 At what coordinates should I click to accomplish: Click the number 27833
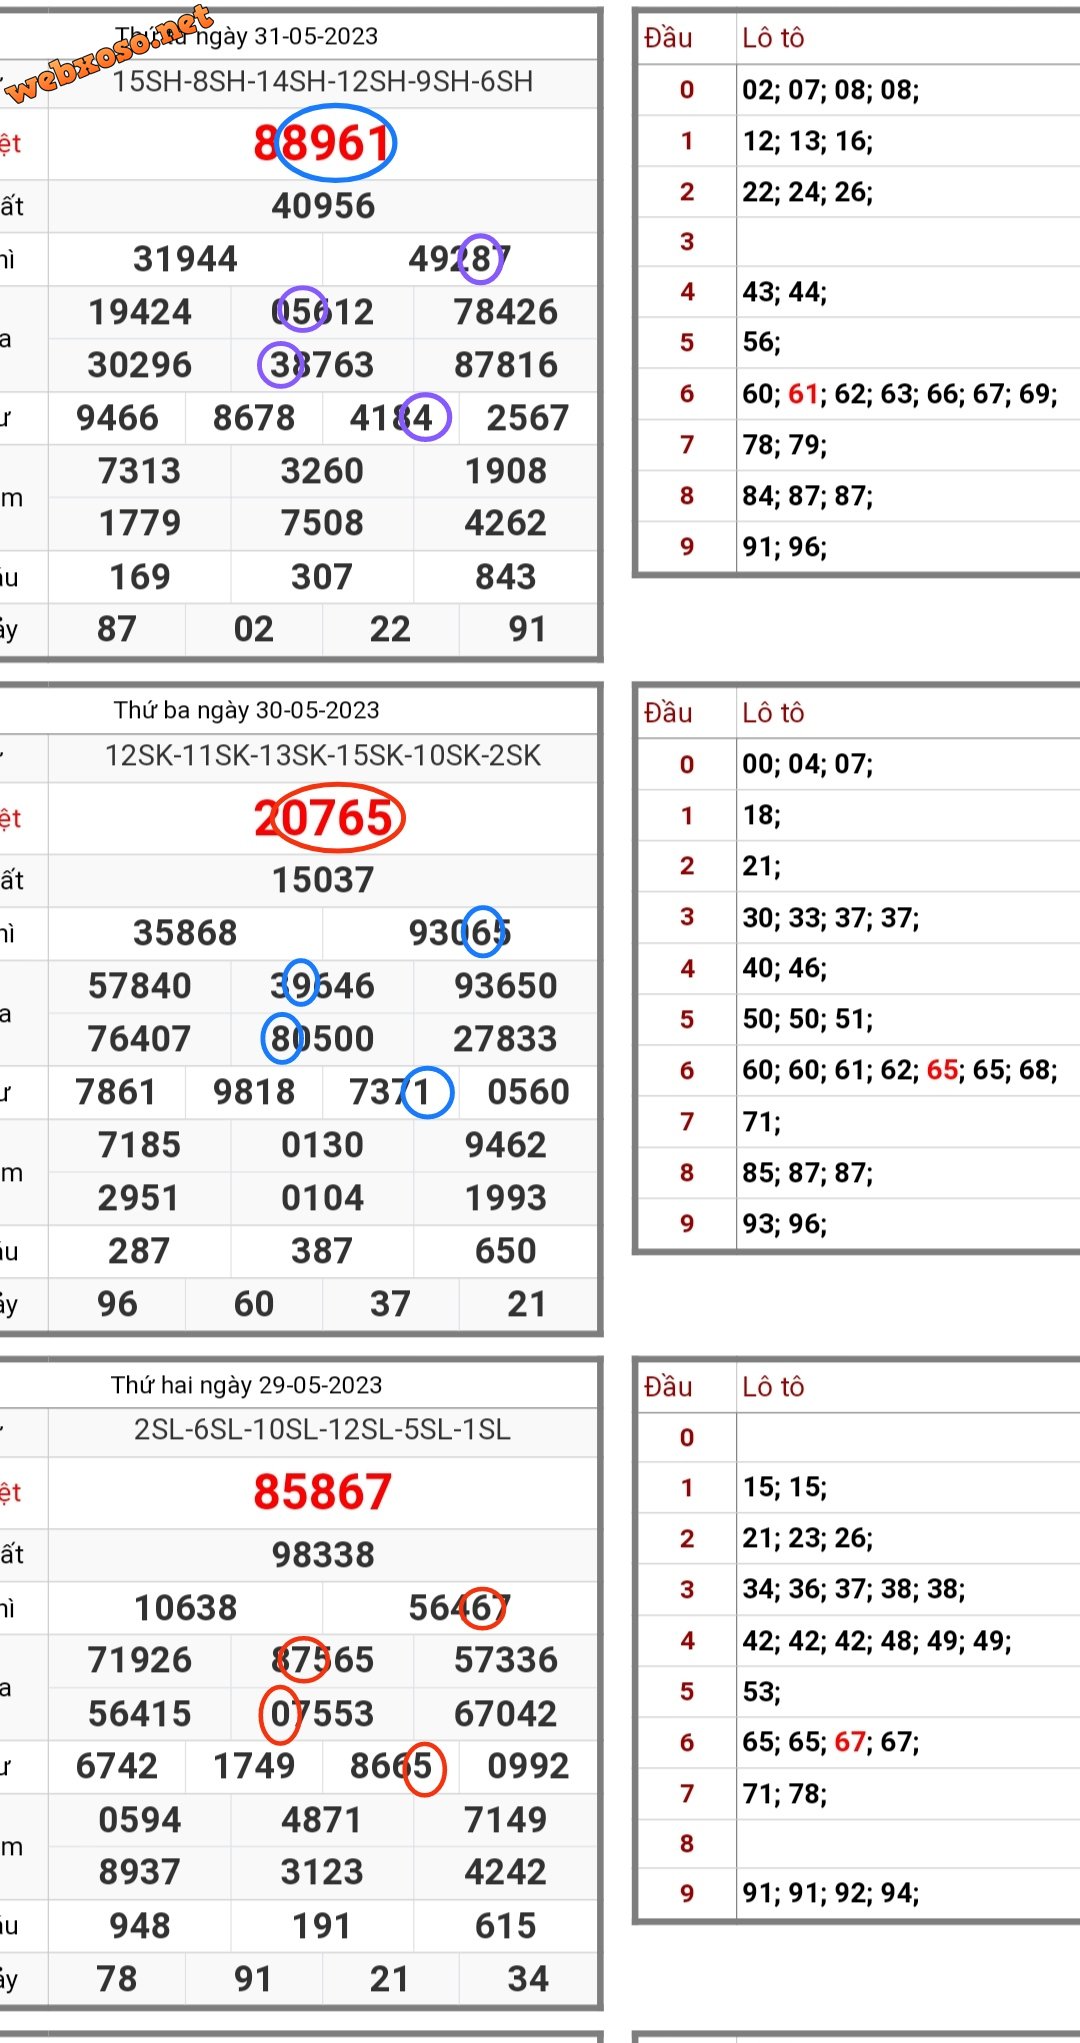[x=506, y=1039]
